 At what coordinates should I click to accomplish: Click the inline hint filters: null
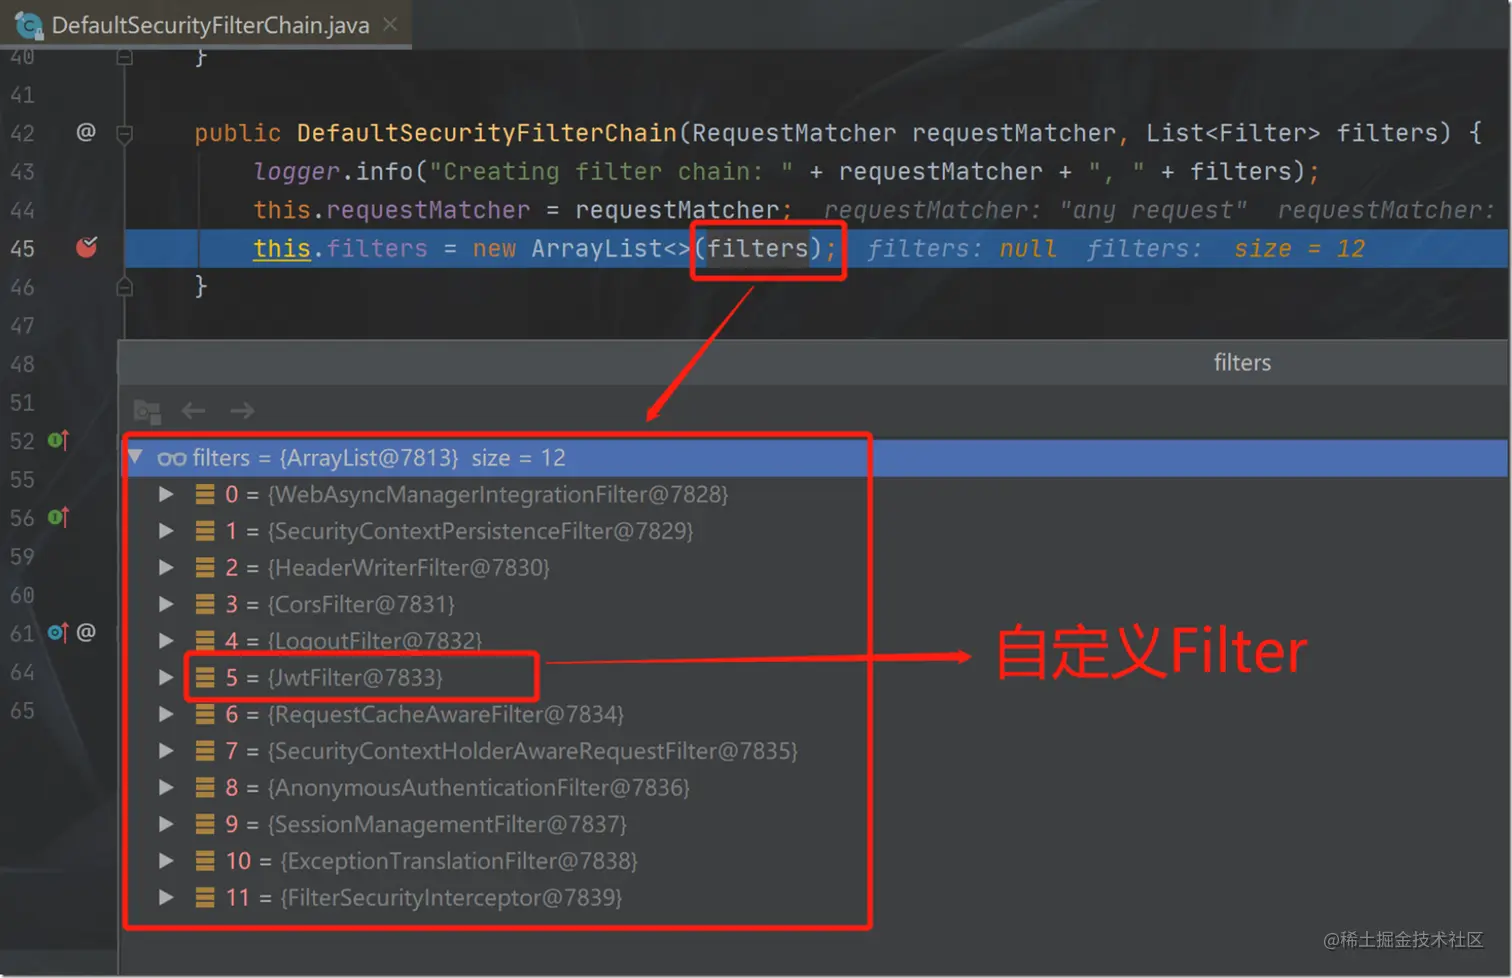[x=962, y=248]
